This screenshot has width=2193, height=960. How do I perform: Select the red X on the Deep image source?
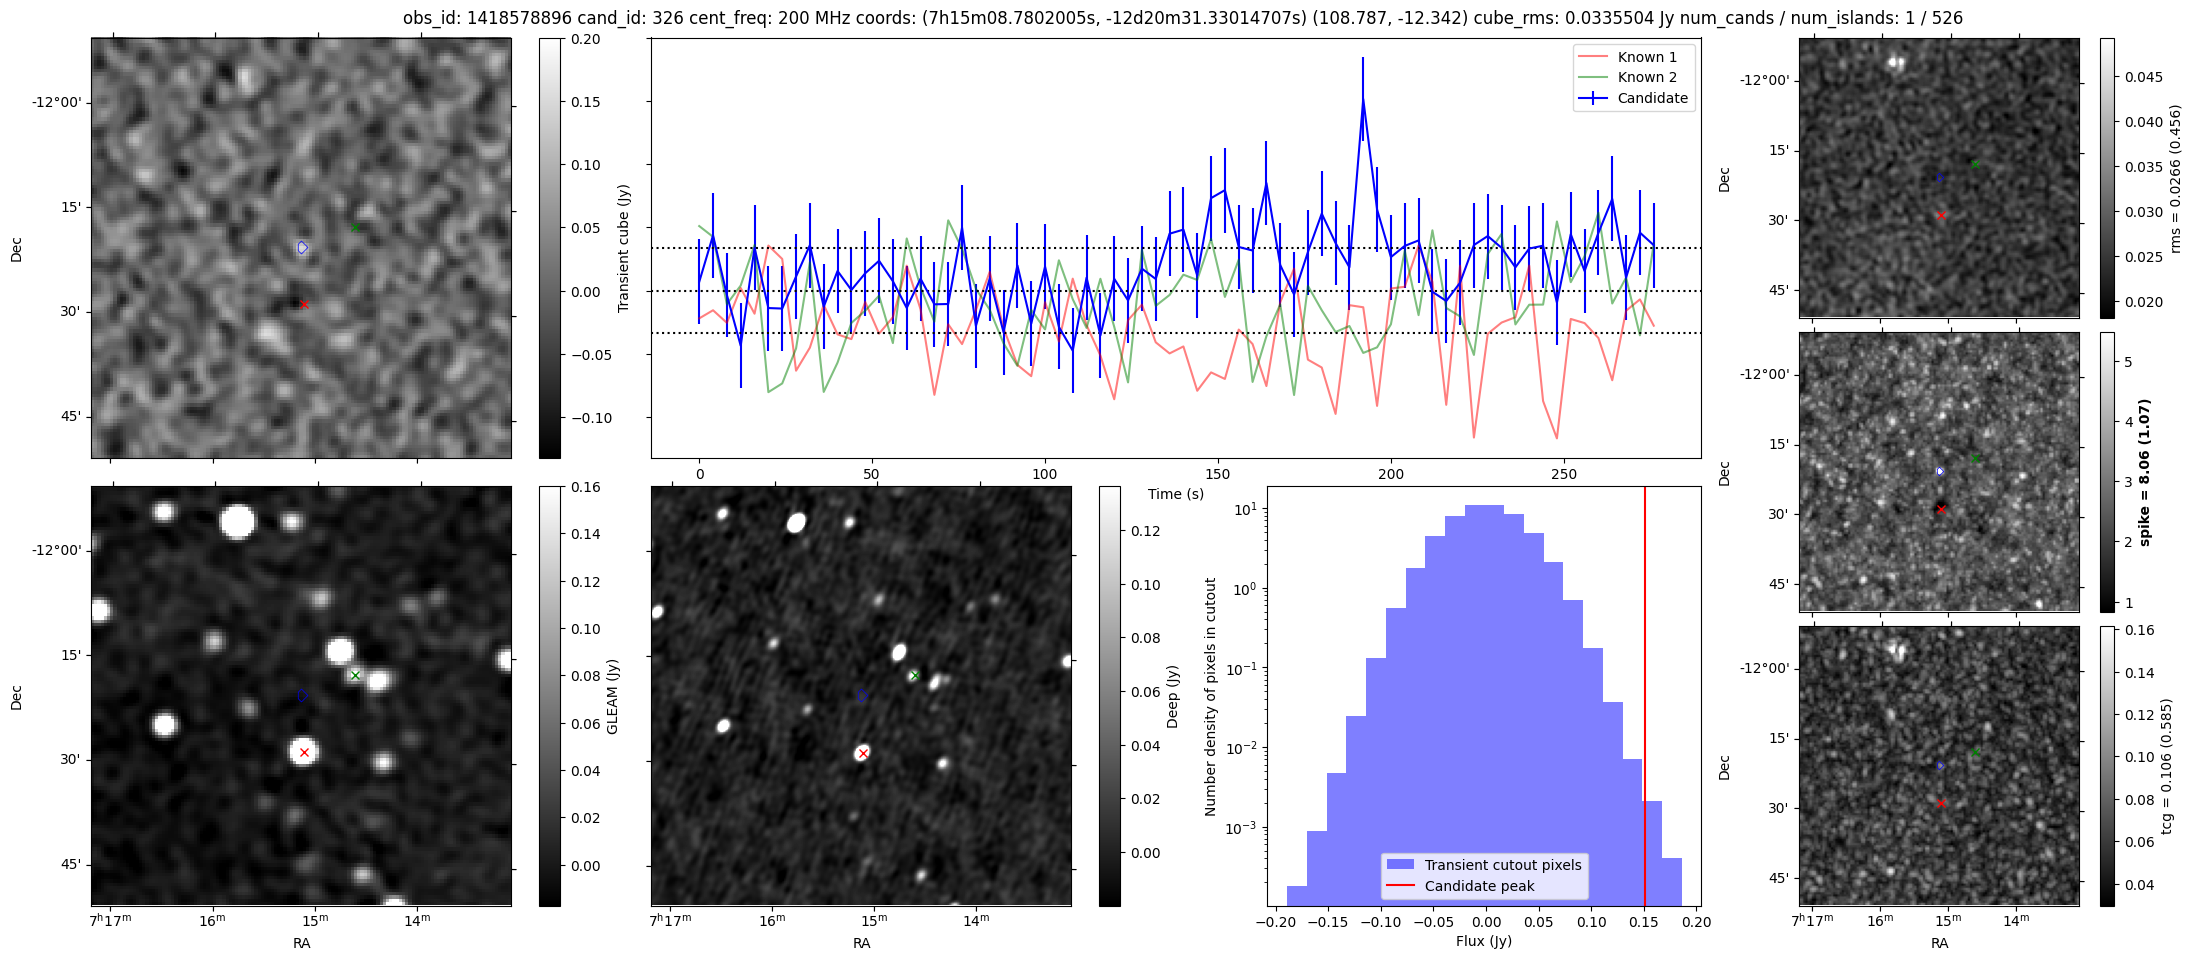[x=863, y=753]
